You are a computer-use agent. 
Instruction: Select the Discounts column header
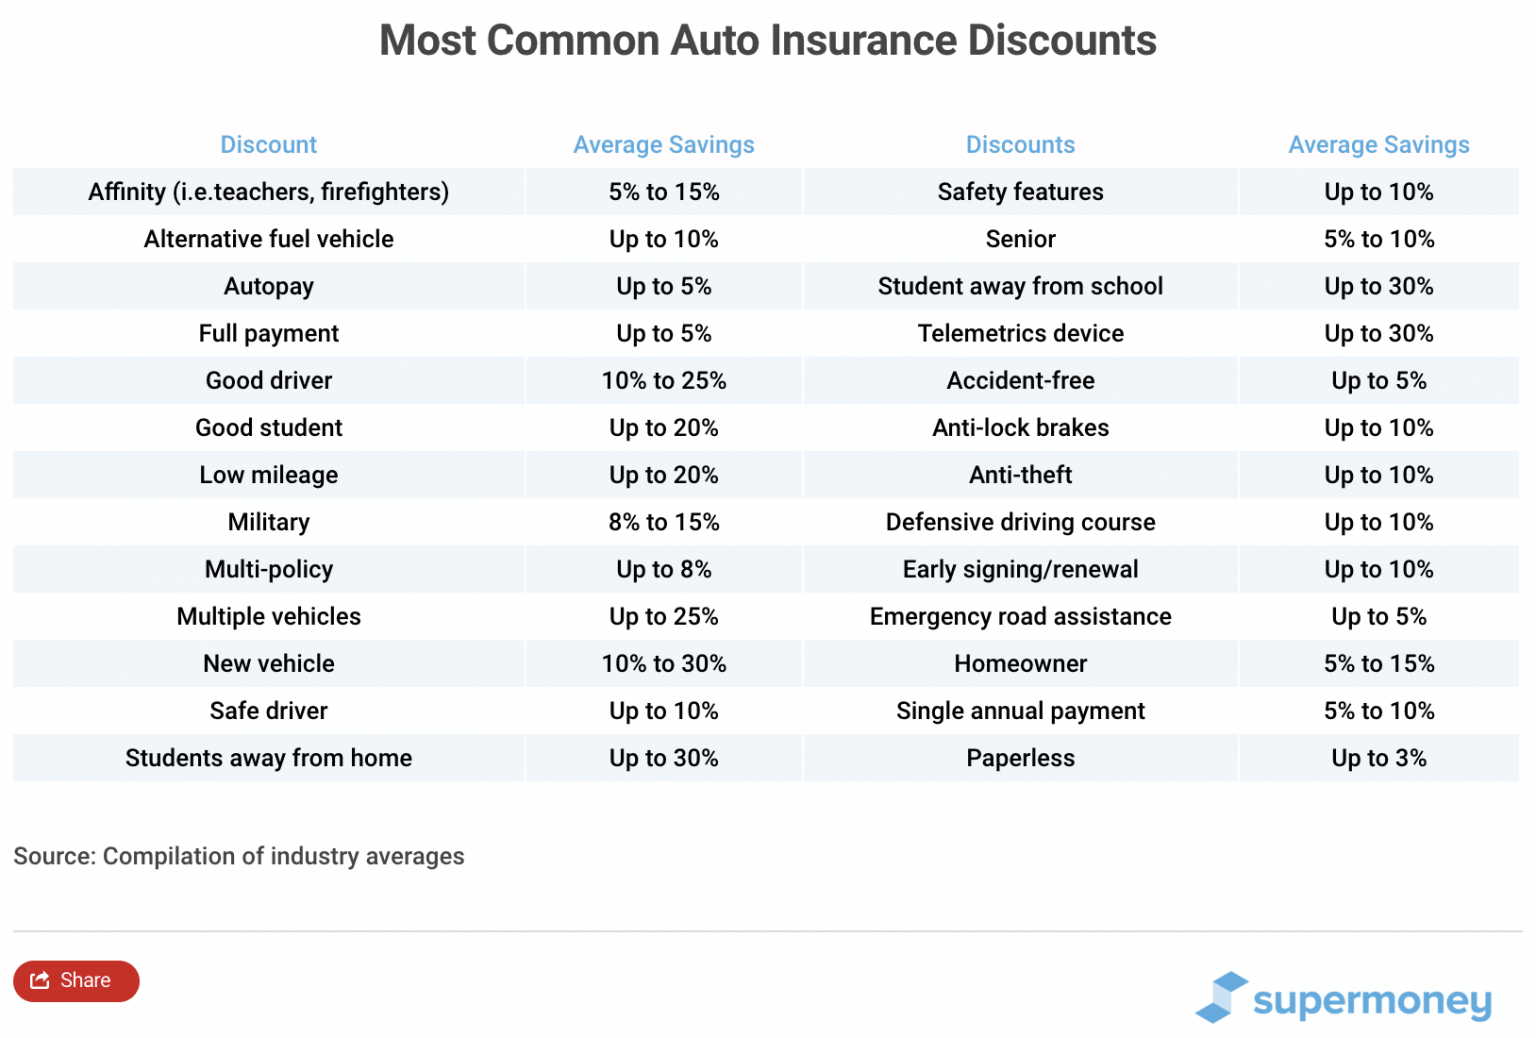(x=1020, y=144)
